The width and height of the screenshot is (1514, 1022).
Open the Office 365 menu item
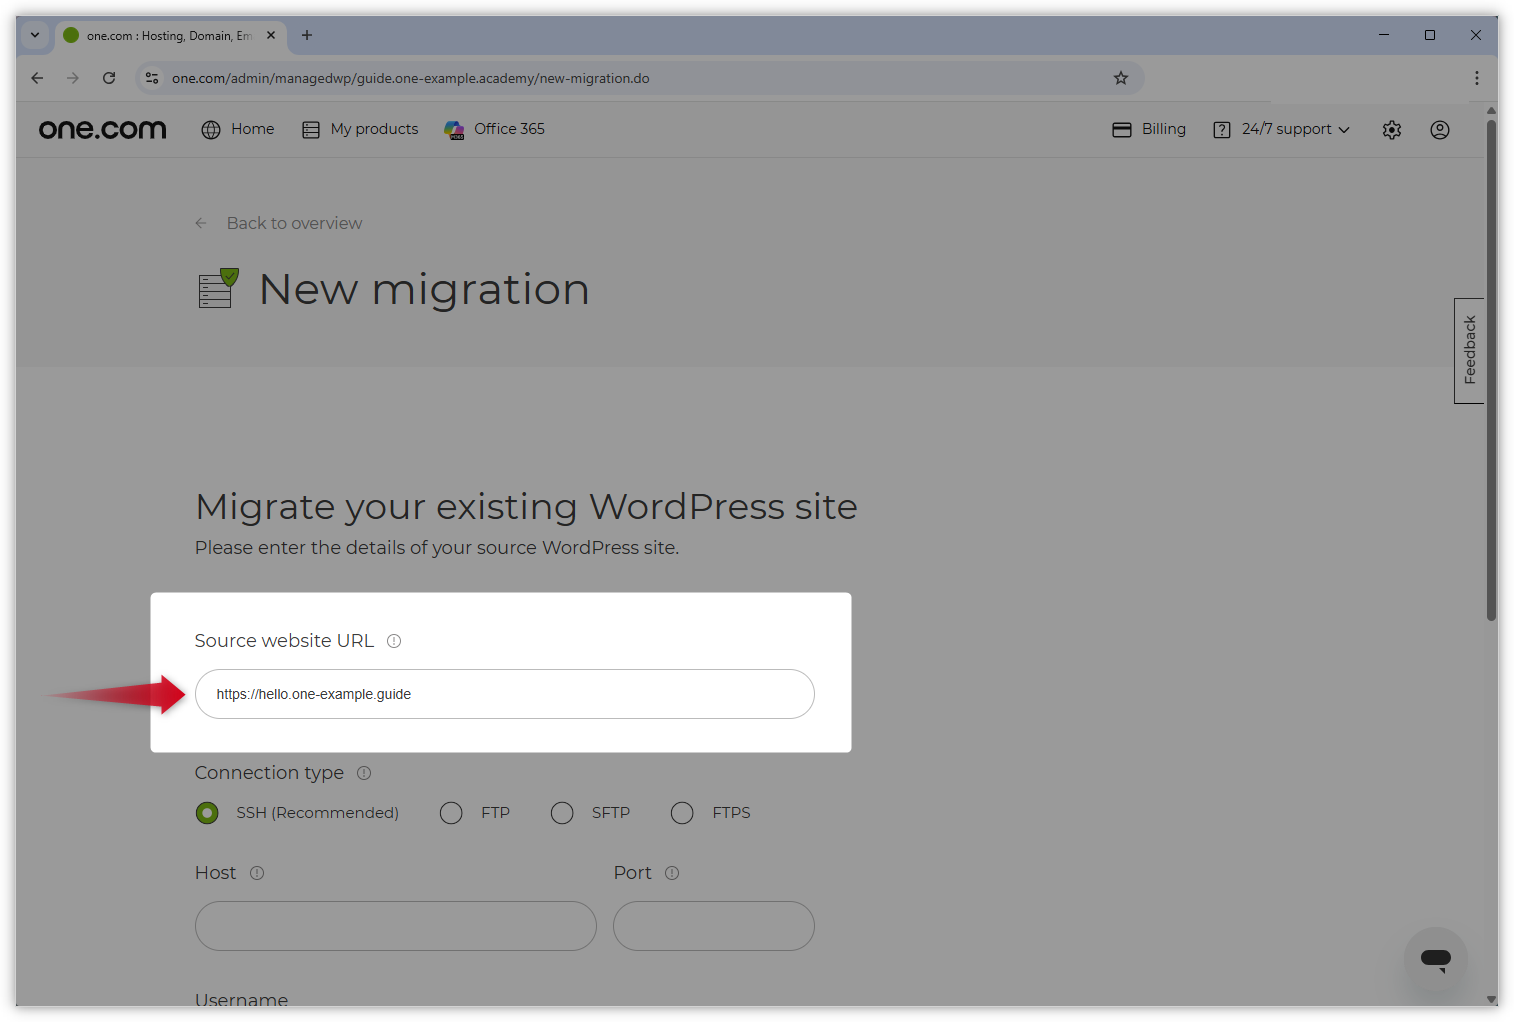coord(495,129)
